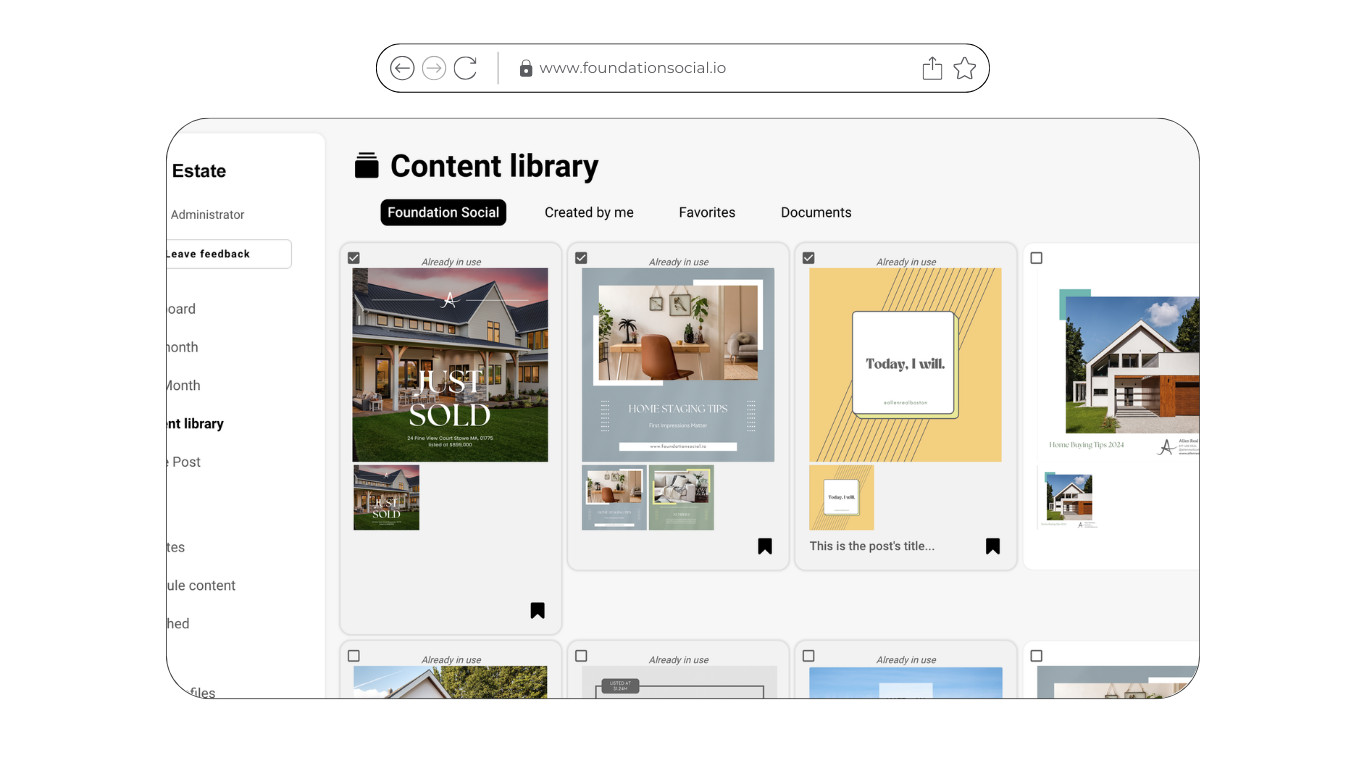This screenshot has height=768, width=1366.
Task: Click the bookmark icon on the Today, I will card
Action: (x=993, y=546)
